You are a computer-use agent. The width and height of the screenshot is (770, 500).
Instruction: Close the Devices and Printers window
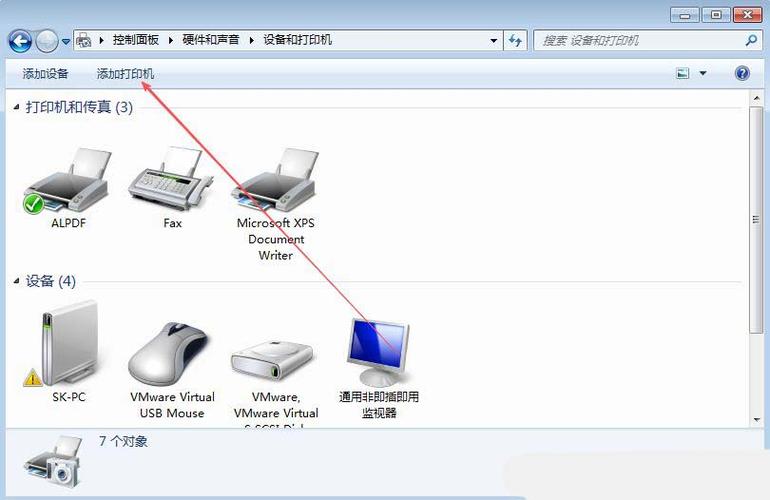click(x=747, y=15)
